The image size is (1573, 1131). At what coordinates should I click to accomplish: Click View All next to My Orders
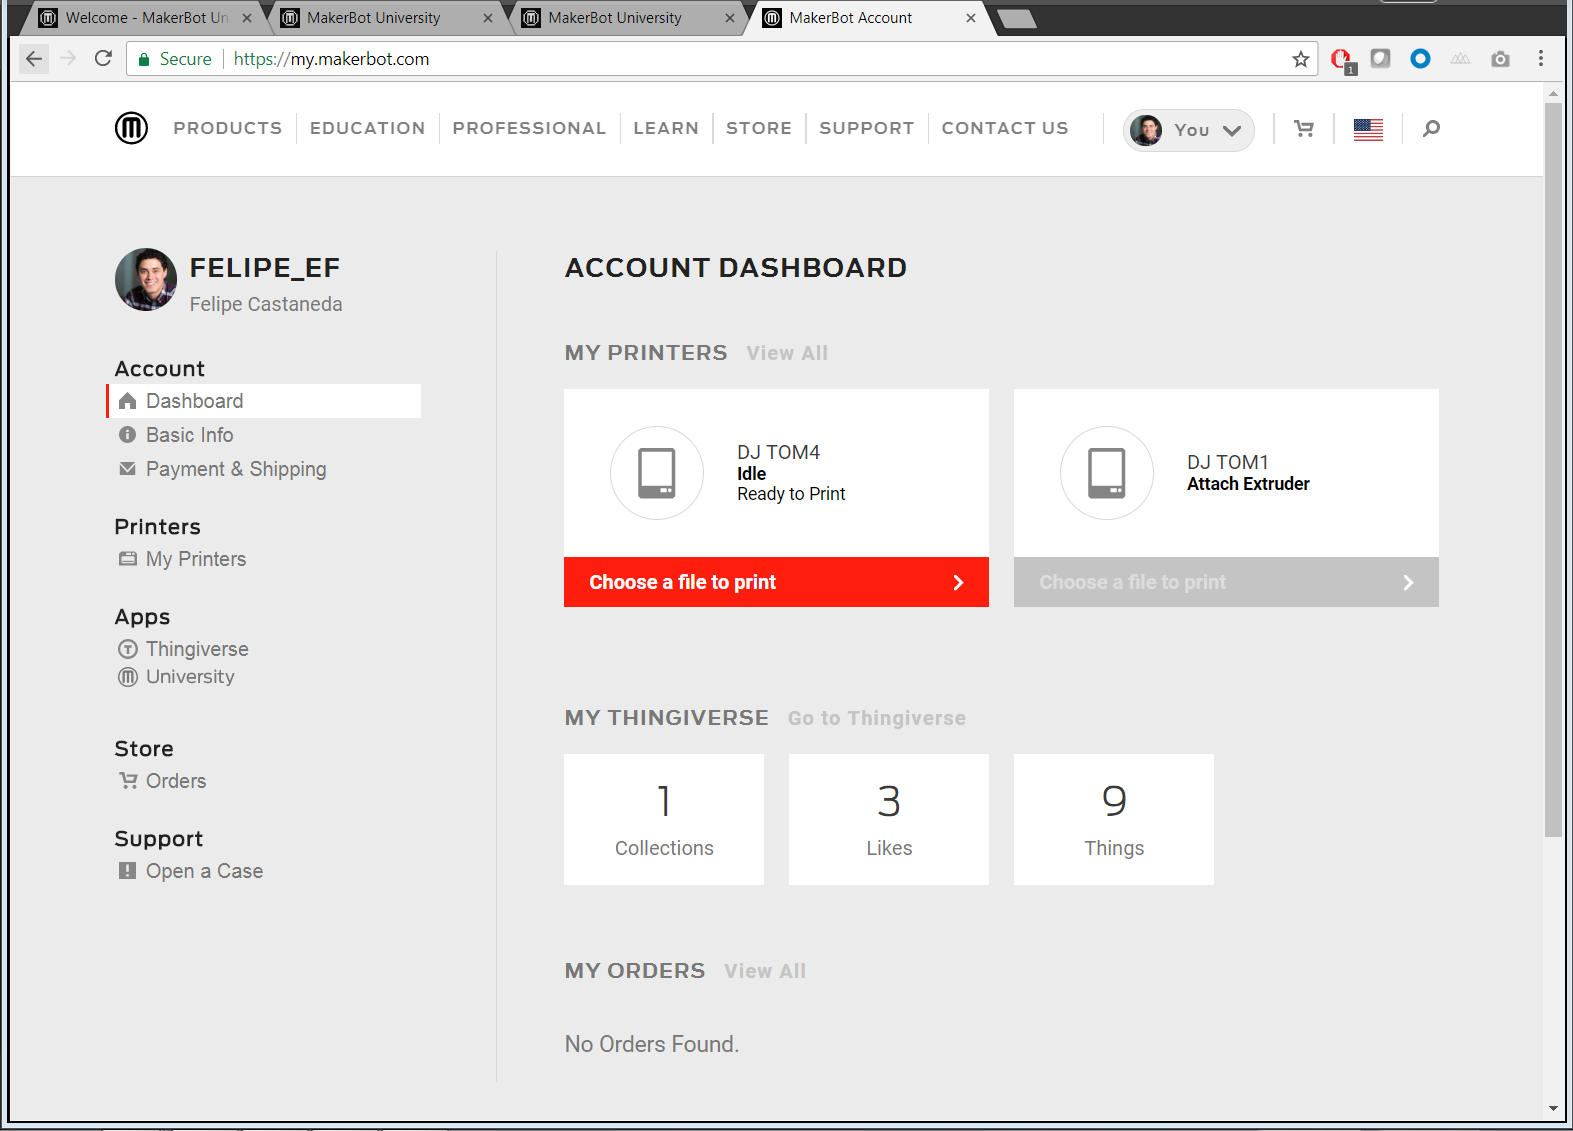pos(765,971)
